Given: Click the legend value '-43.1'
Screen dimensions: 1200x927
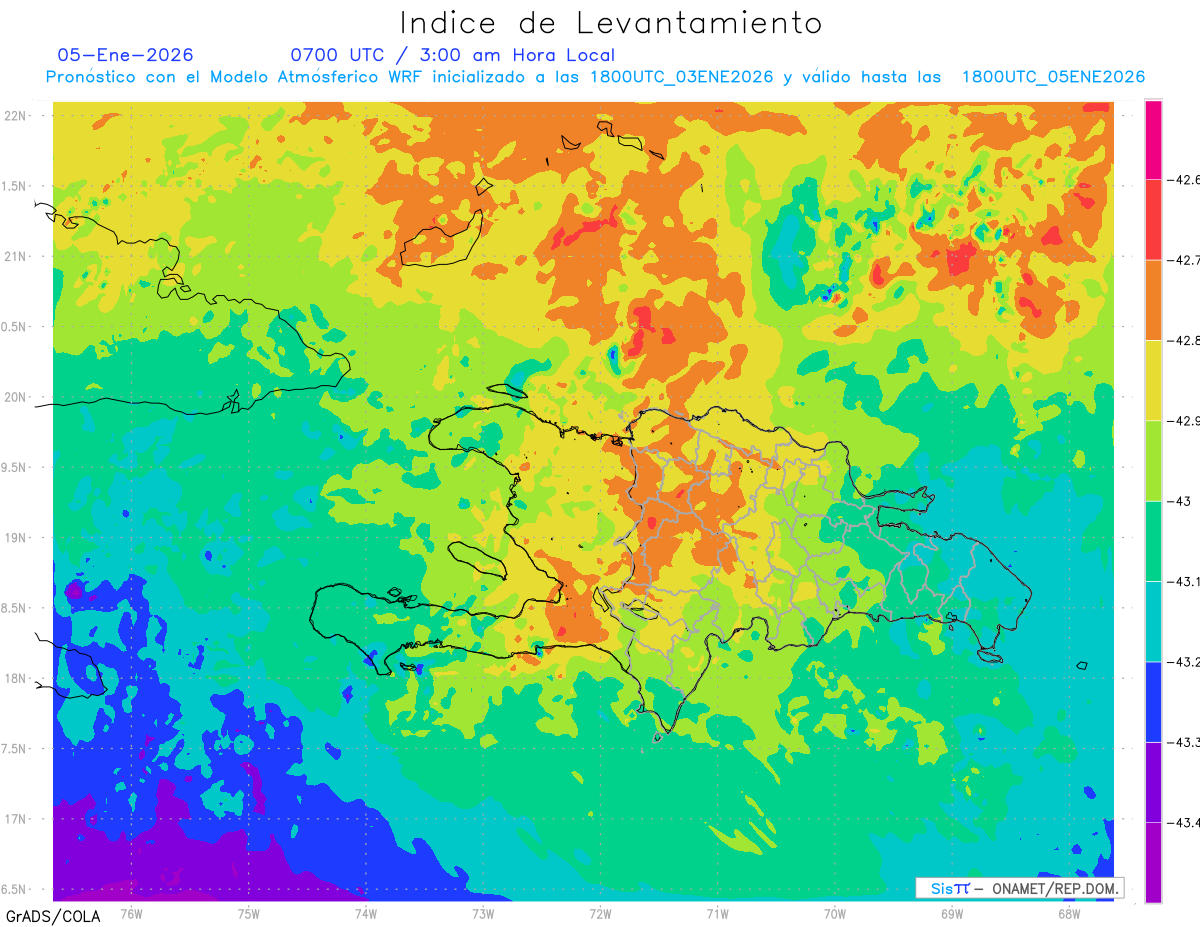Looking at the screenshot, I should 1183,582.
